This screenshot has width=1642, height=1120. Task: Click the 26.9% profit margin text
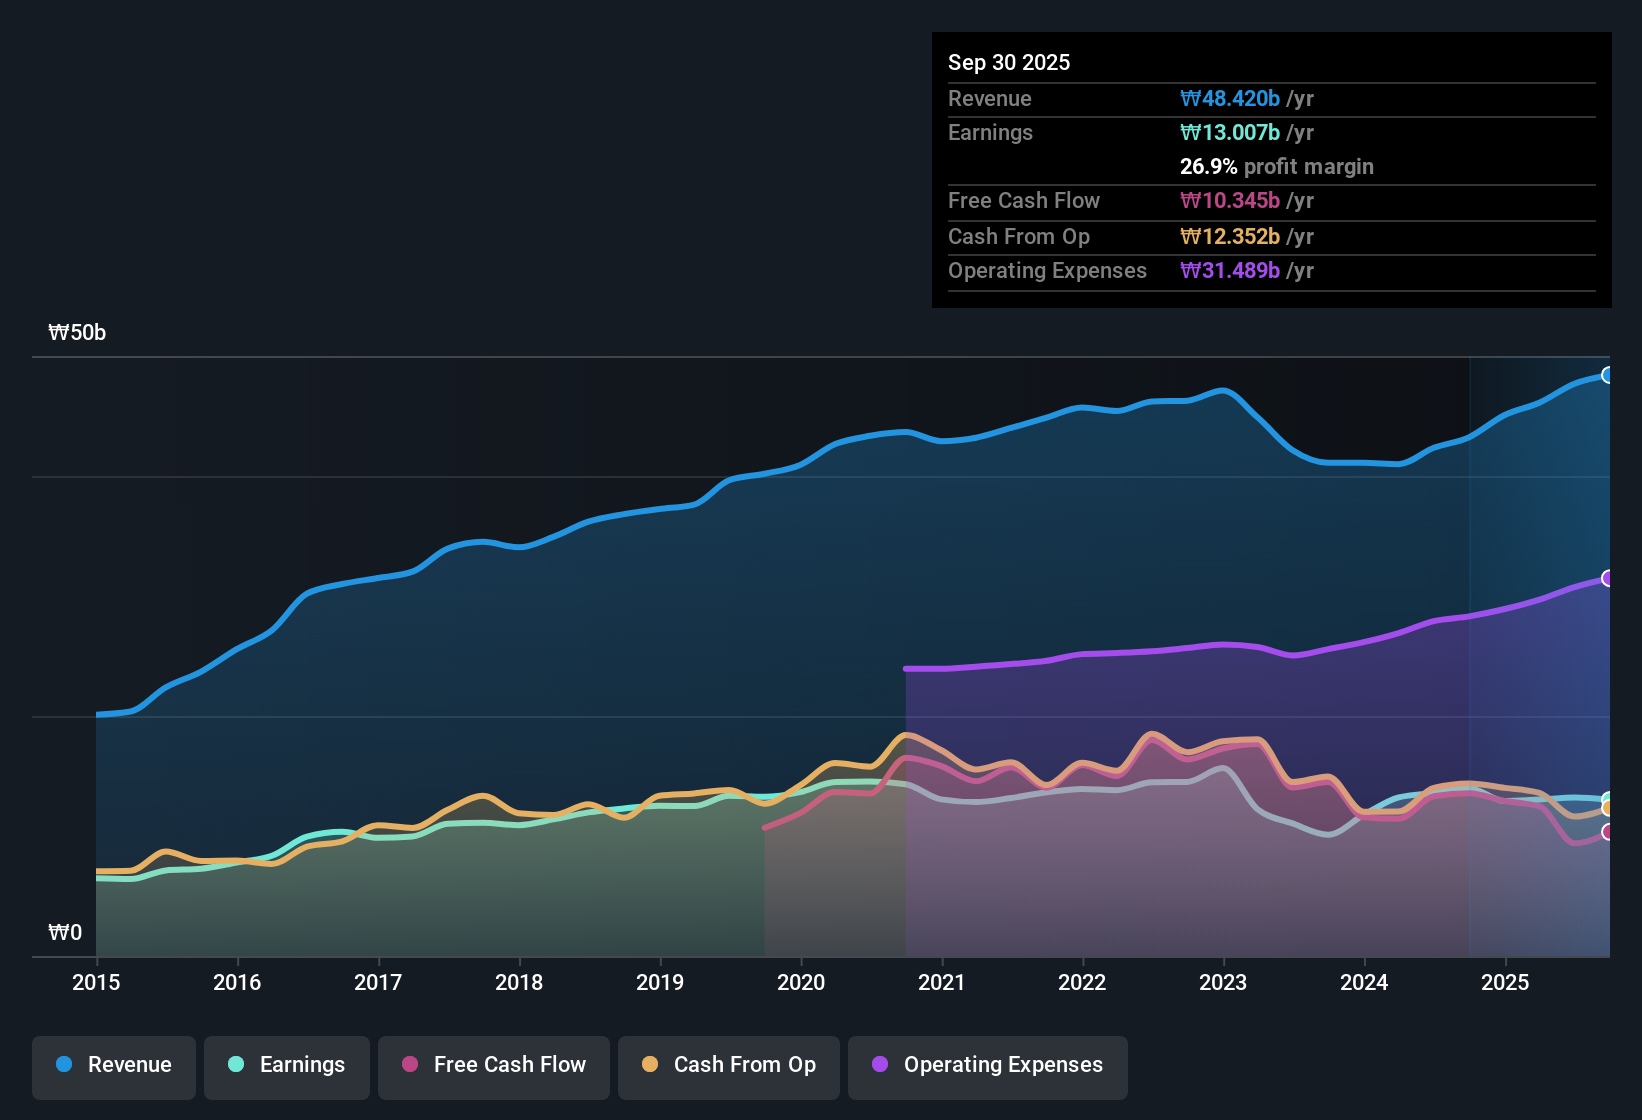point(1276,167)
